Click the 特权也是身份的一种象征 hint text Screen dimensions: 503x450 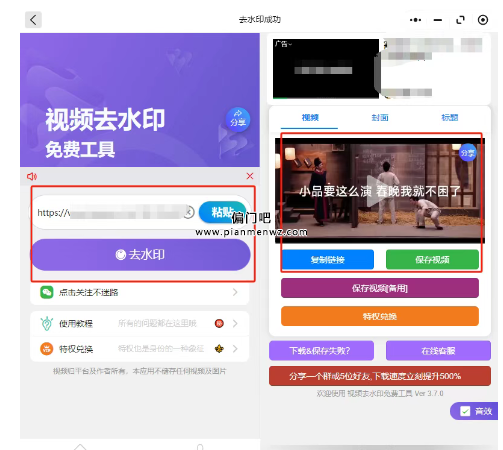(x=161, y=349)
